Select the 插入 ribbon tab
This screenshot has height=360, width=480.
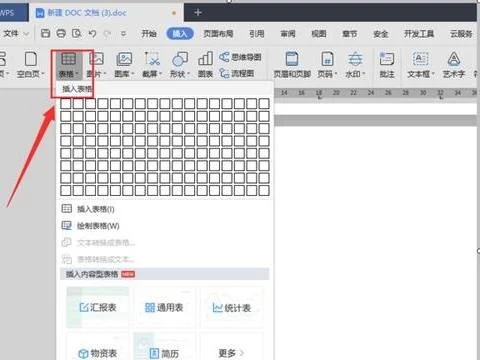180,33
